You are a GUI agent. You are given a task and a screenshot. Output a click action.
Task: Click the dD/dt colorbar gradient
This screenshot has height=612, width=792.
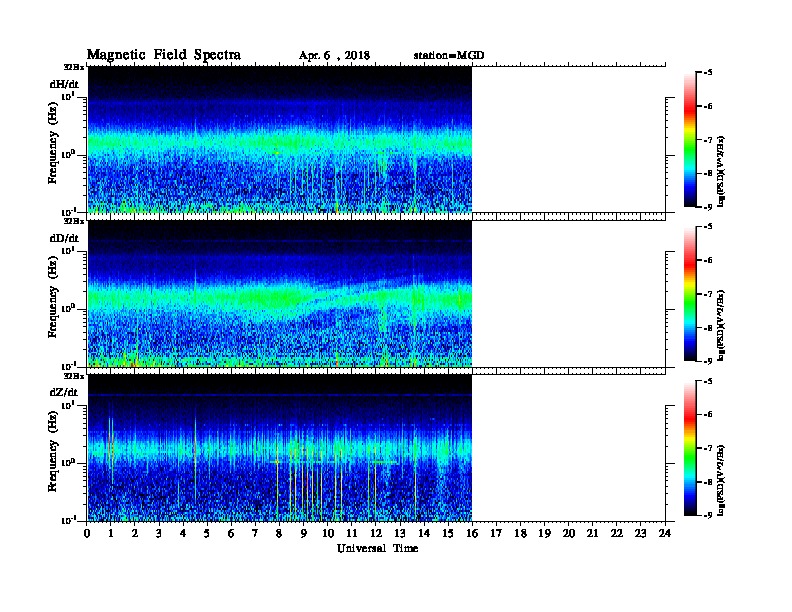(x=690, y=293)
